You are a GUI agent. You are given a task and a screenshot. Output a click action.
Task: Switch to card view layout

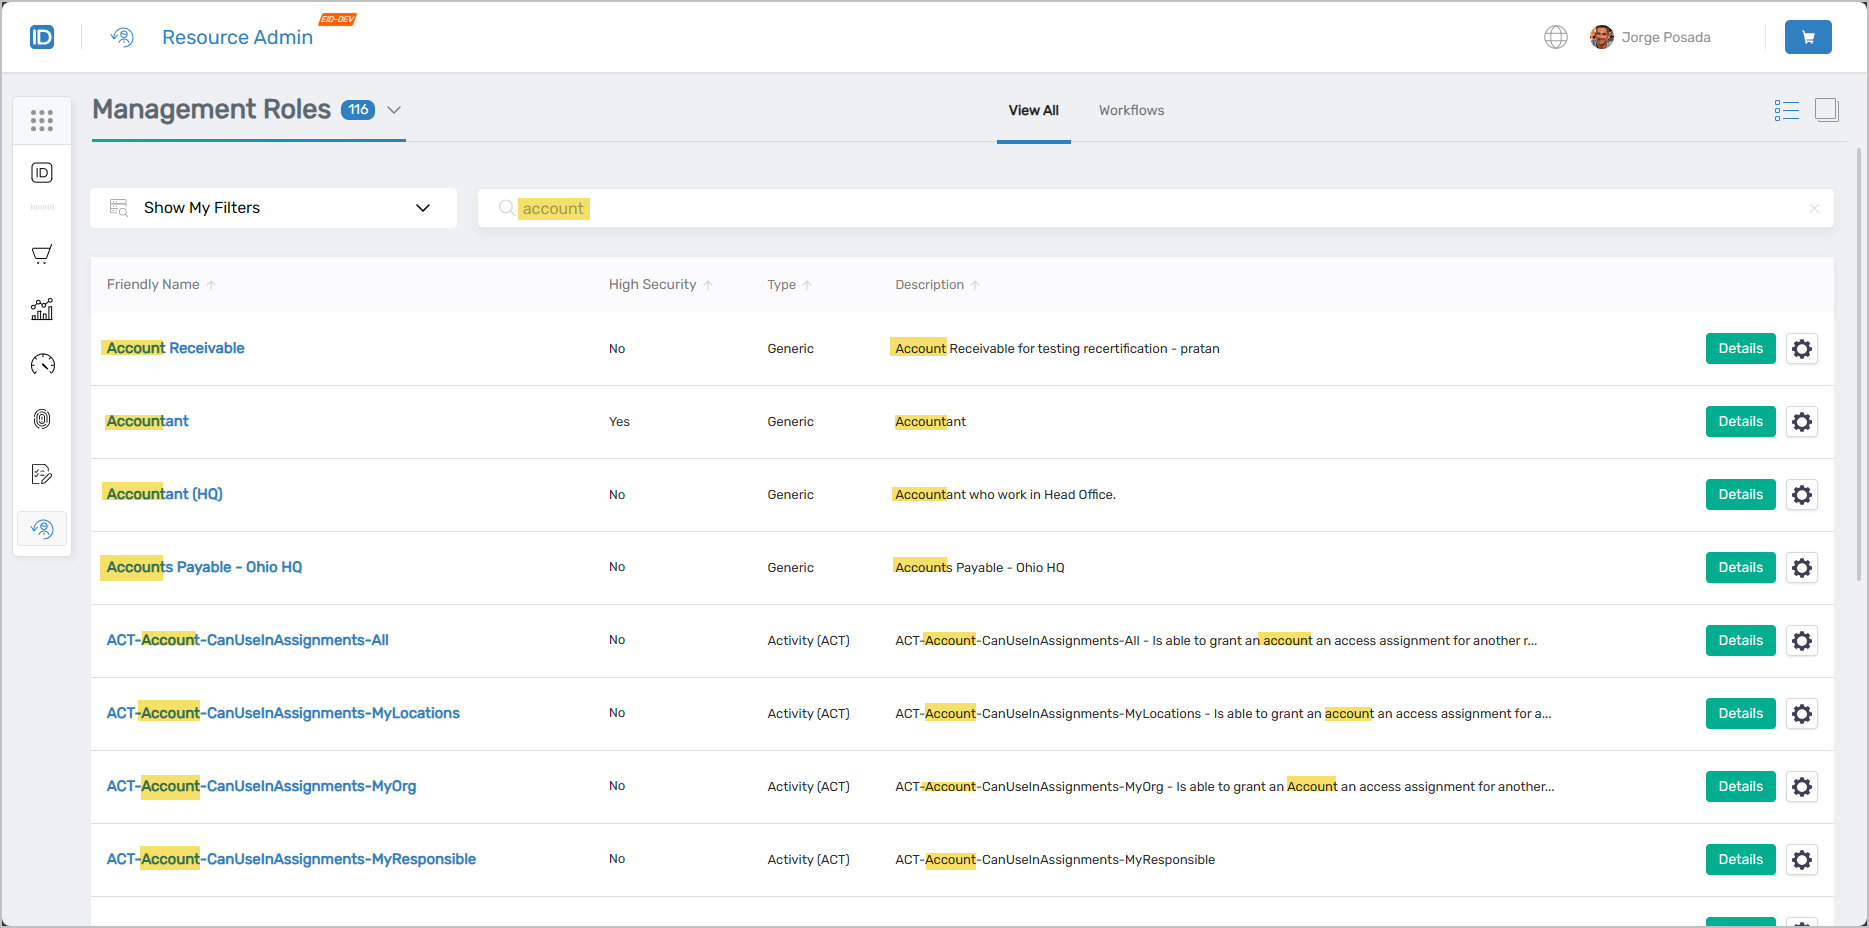(x=1827, y=110)
